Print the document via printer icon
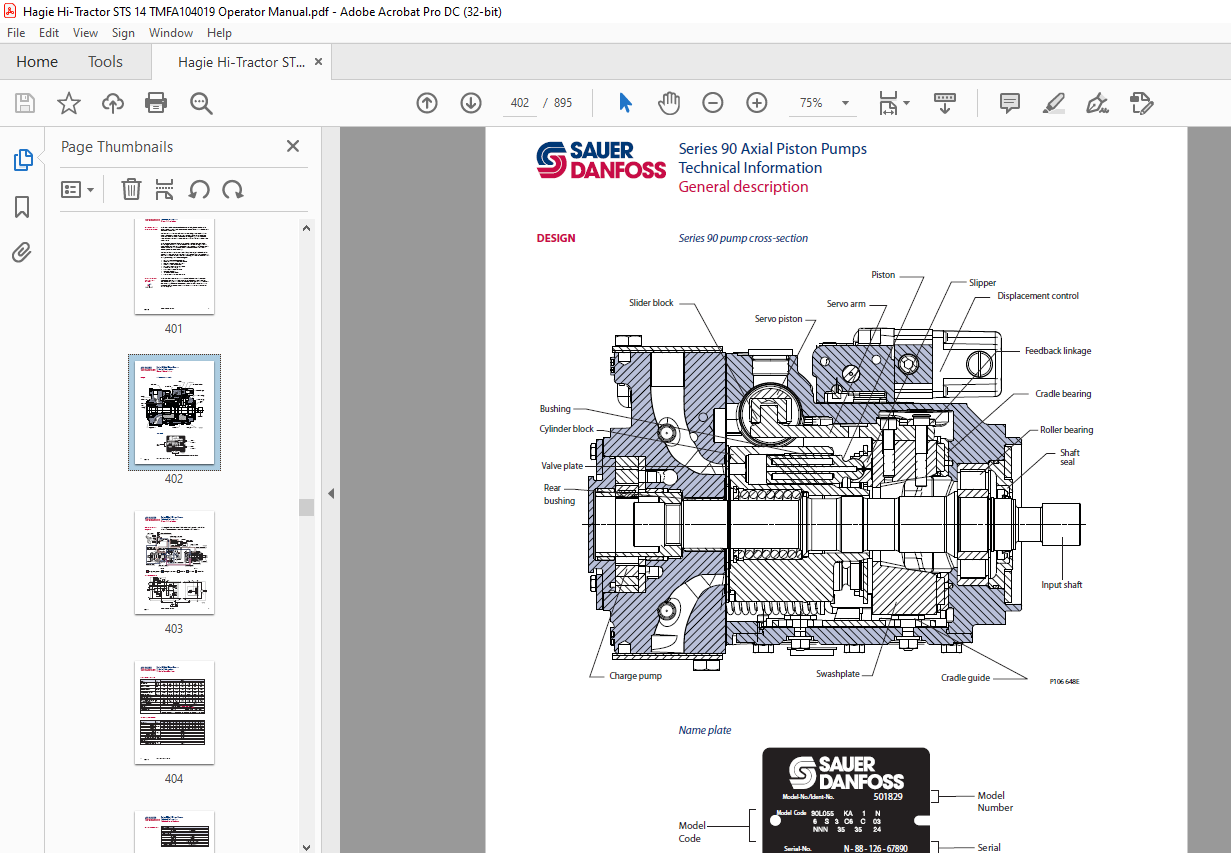Viewport: 1231px width, 853px height. tap(156, 103)
